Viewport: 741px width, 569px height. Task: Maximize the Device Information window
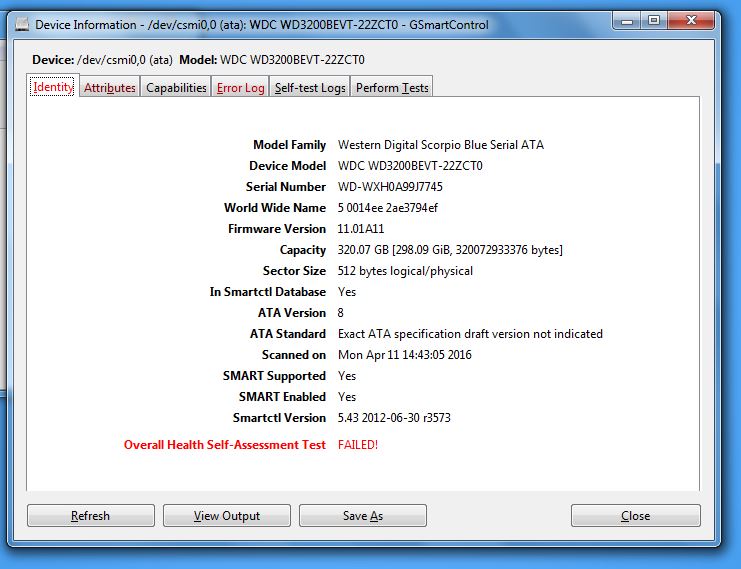[654, 21]
